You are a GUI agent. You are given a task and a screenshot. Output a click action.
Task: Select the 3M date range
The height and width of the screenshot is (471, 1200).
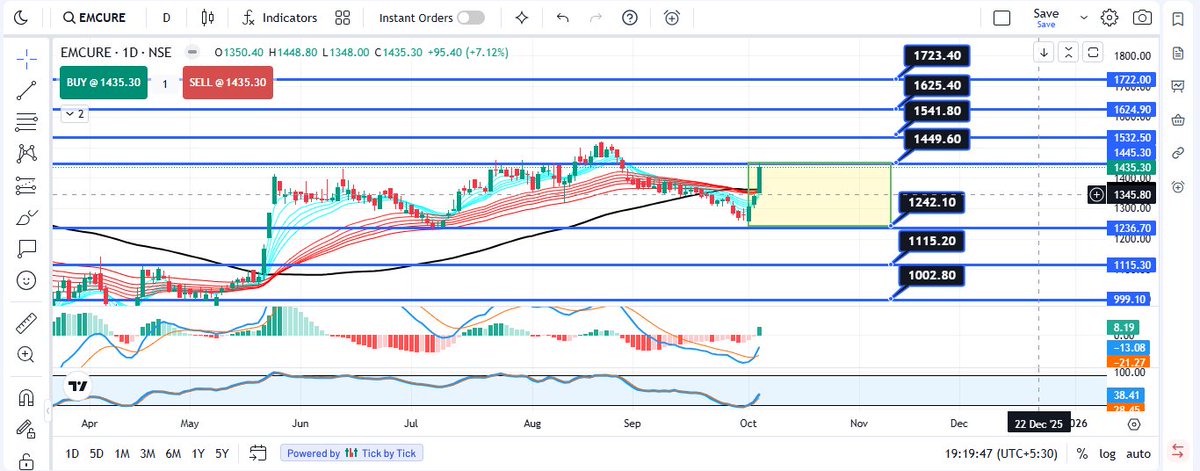coord(147,453)
